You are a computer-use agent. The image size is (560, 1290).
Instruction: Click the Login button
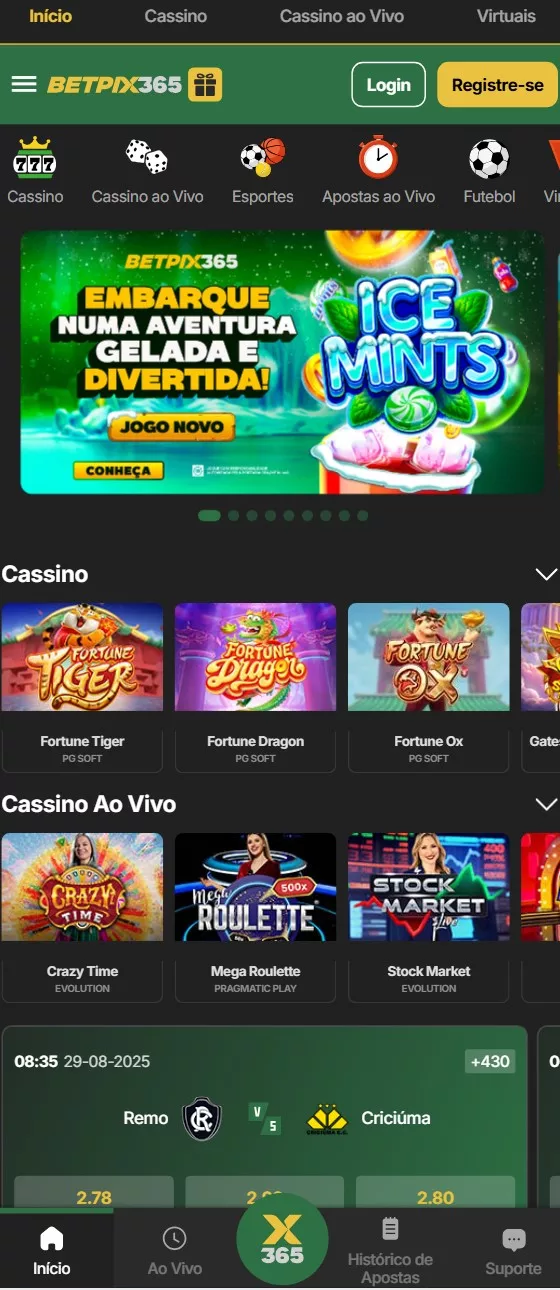click(x=388, y=85)
